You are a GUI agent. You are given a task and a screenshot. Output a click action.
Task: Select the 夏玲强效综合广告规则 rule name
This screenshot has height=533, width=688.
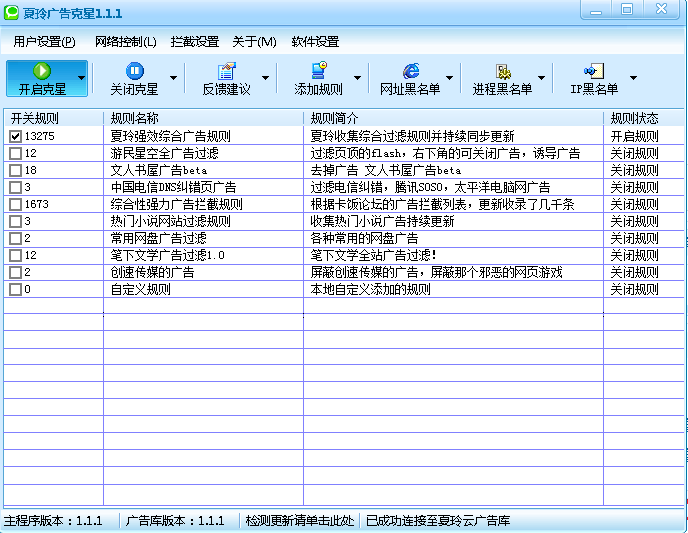171,136
